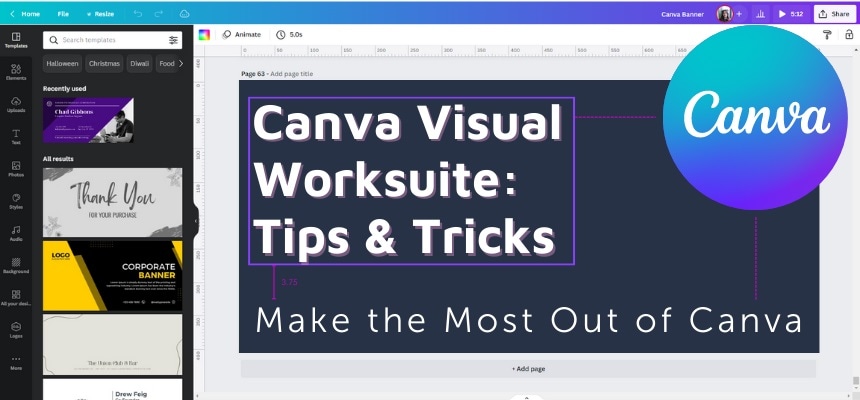Click the Copy style paint roller icon

click(827, 35)
